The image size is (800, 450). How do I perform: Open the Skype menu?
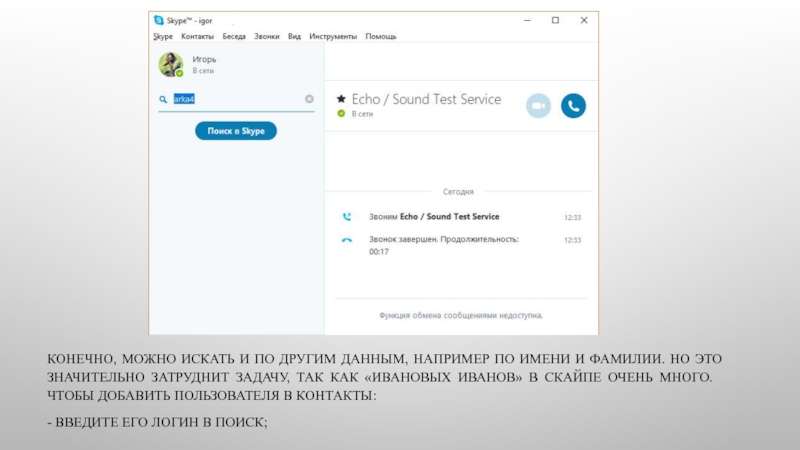(x=163, y=36)
